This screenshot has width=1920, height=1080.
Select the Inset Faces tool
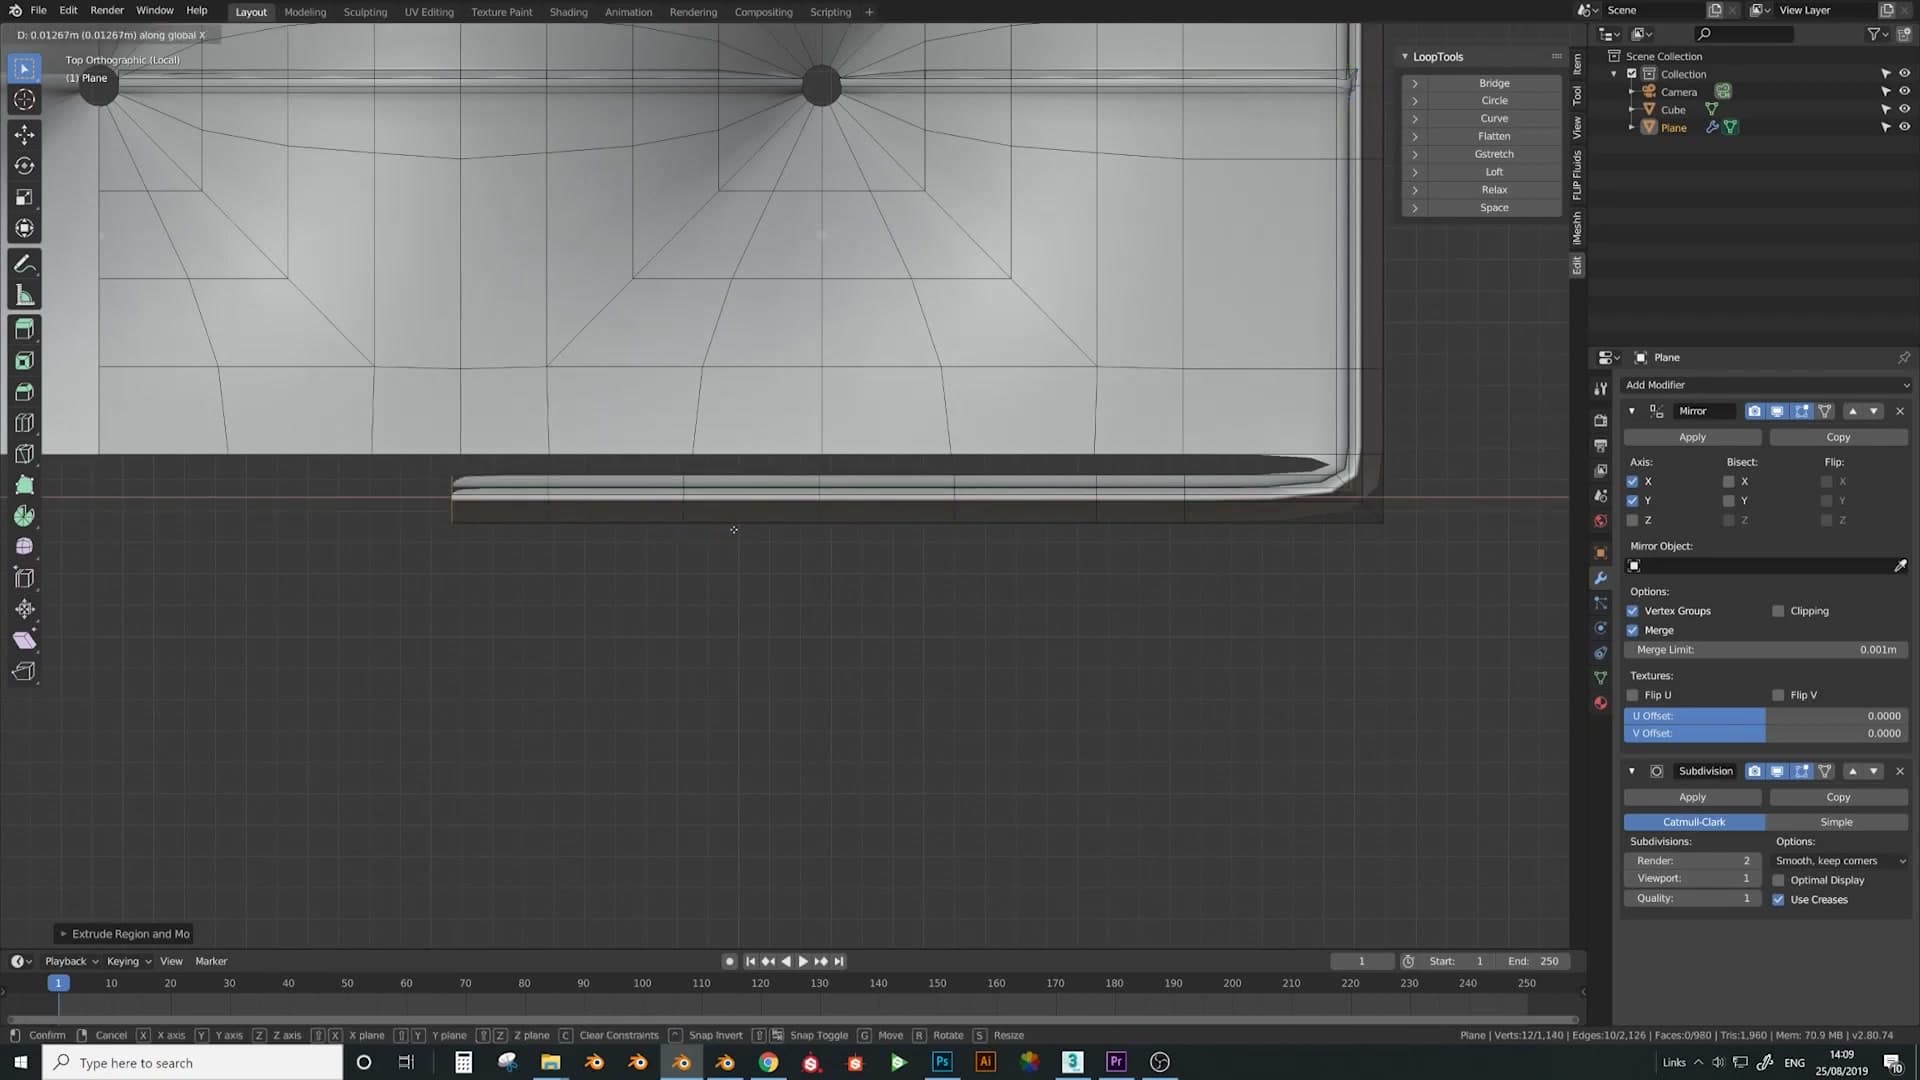(25, 360)
